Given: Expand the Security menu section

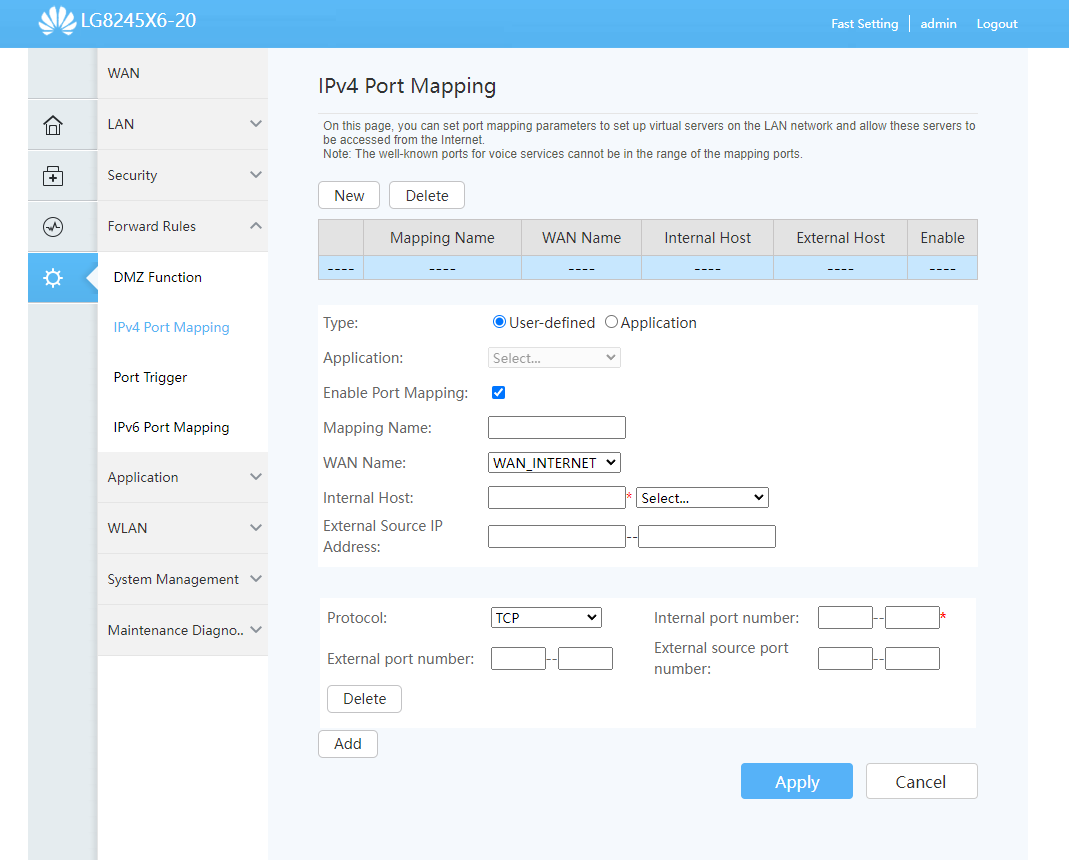Looking at the screenshot, I should 183,175.
